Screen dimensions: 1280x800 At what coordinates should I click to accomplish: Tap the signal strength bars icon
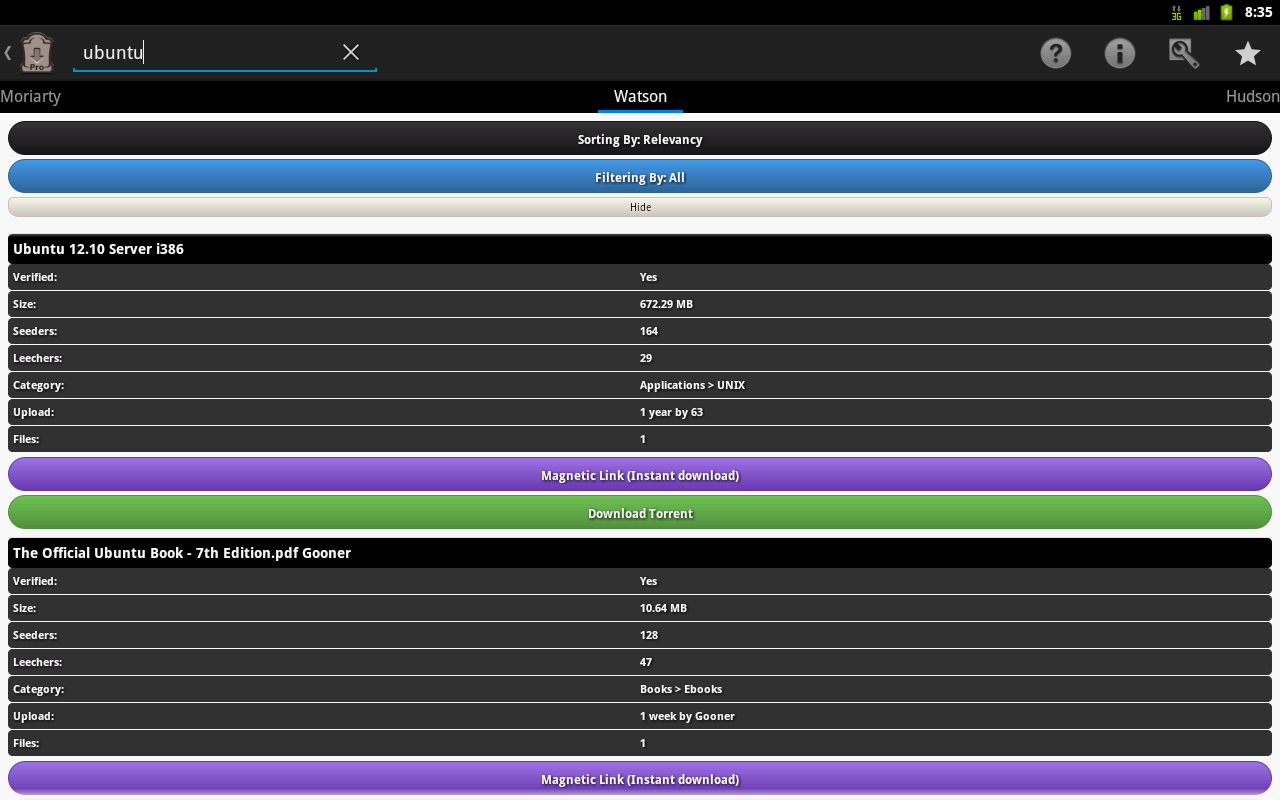(x=1201, y=13)
